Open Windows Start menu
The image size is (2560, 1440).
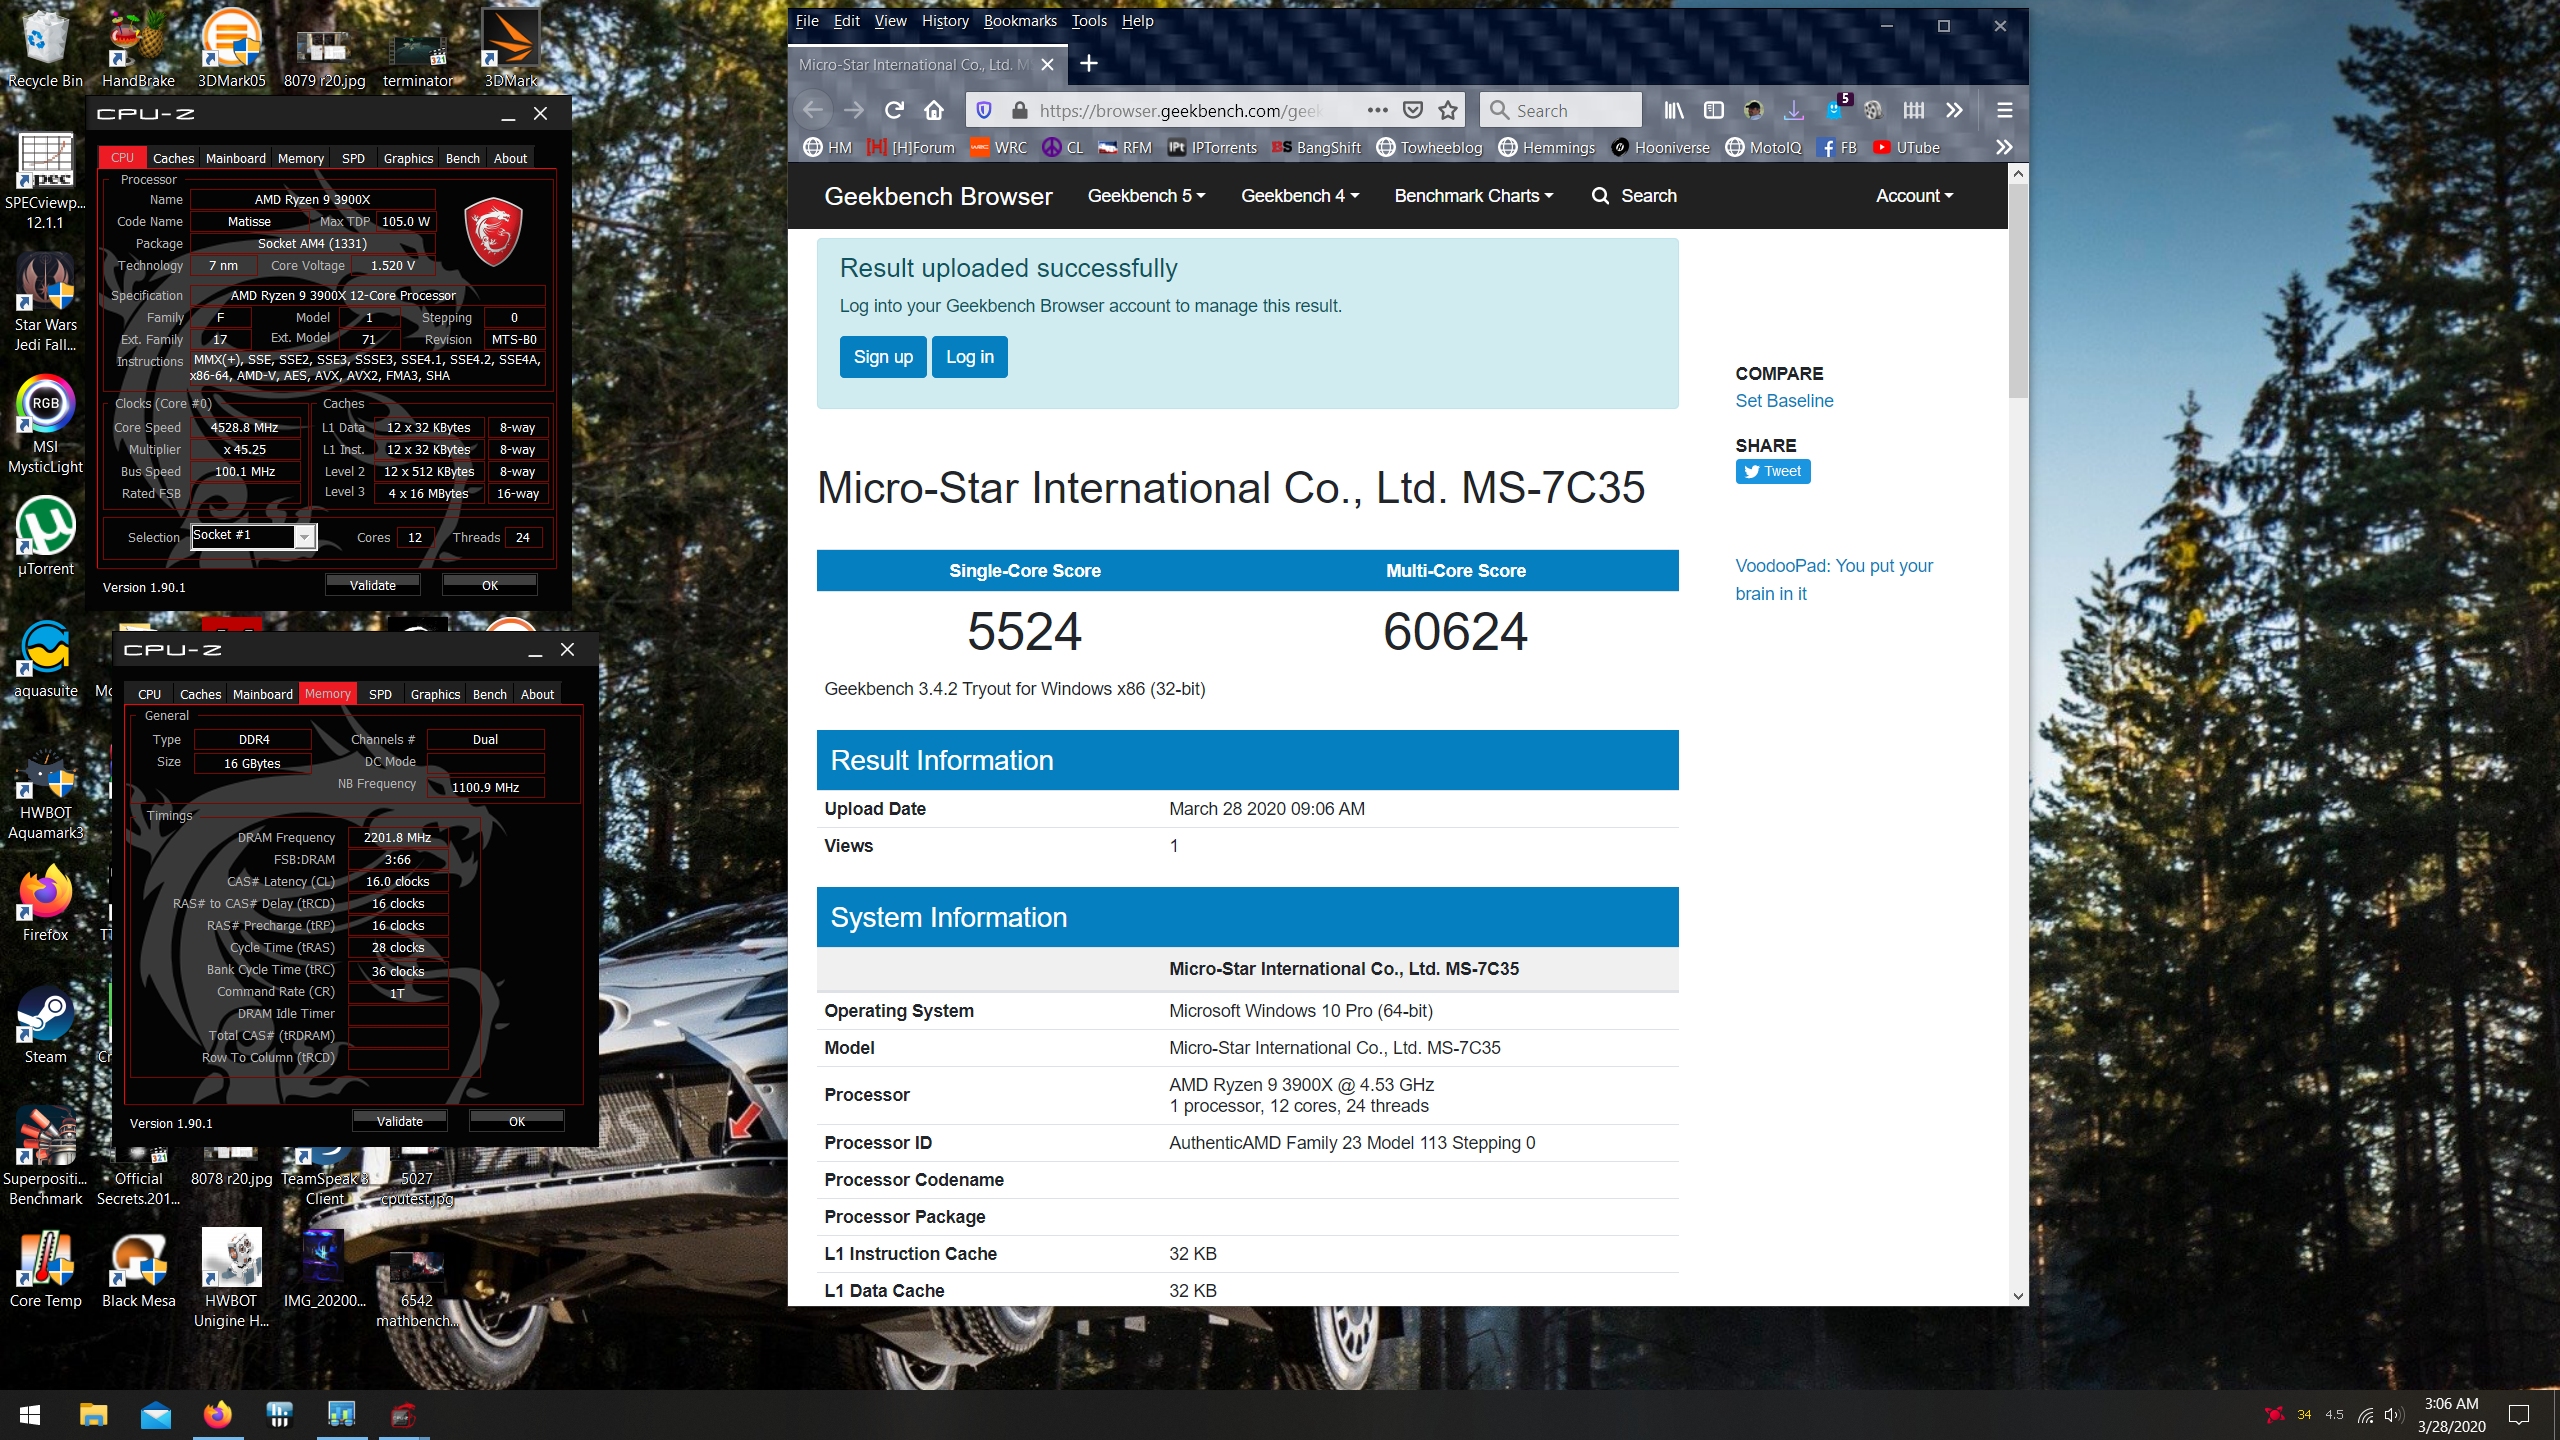(x=29, y=1415)
